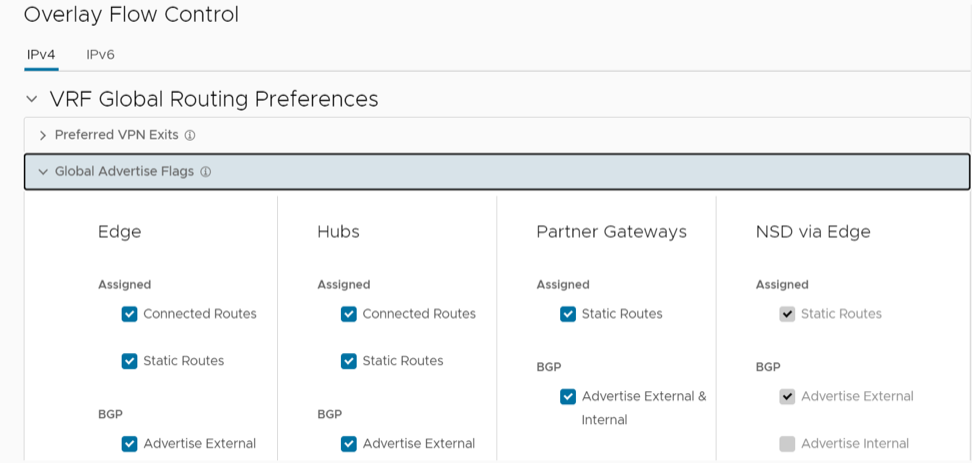Toggle Edge BGP Advertise External checkbox
This screenshot has width=972, height=463.
coord(130,444)
